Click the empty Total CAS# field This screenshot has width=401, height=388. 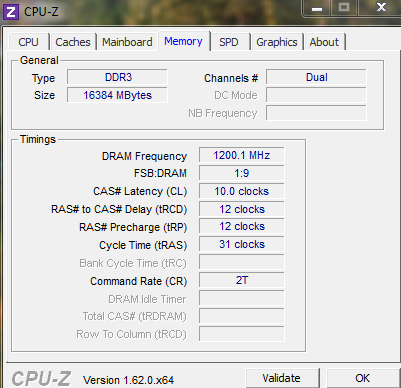coord(242,316)
